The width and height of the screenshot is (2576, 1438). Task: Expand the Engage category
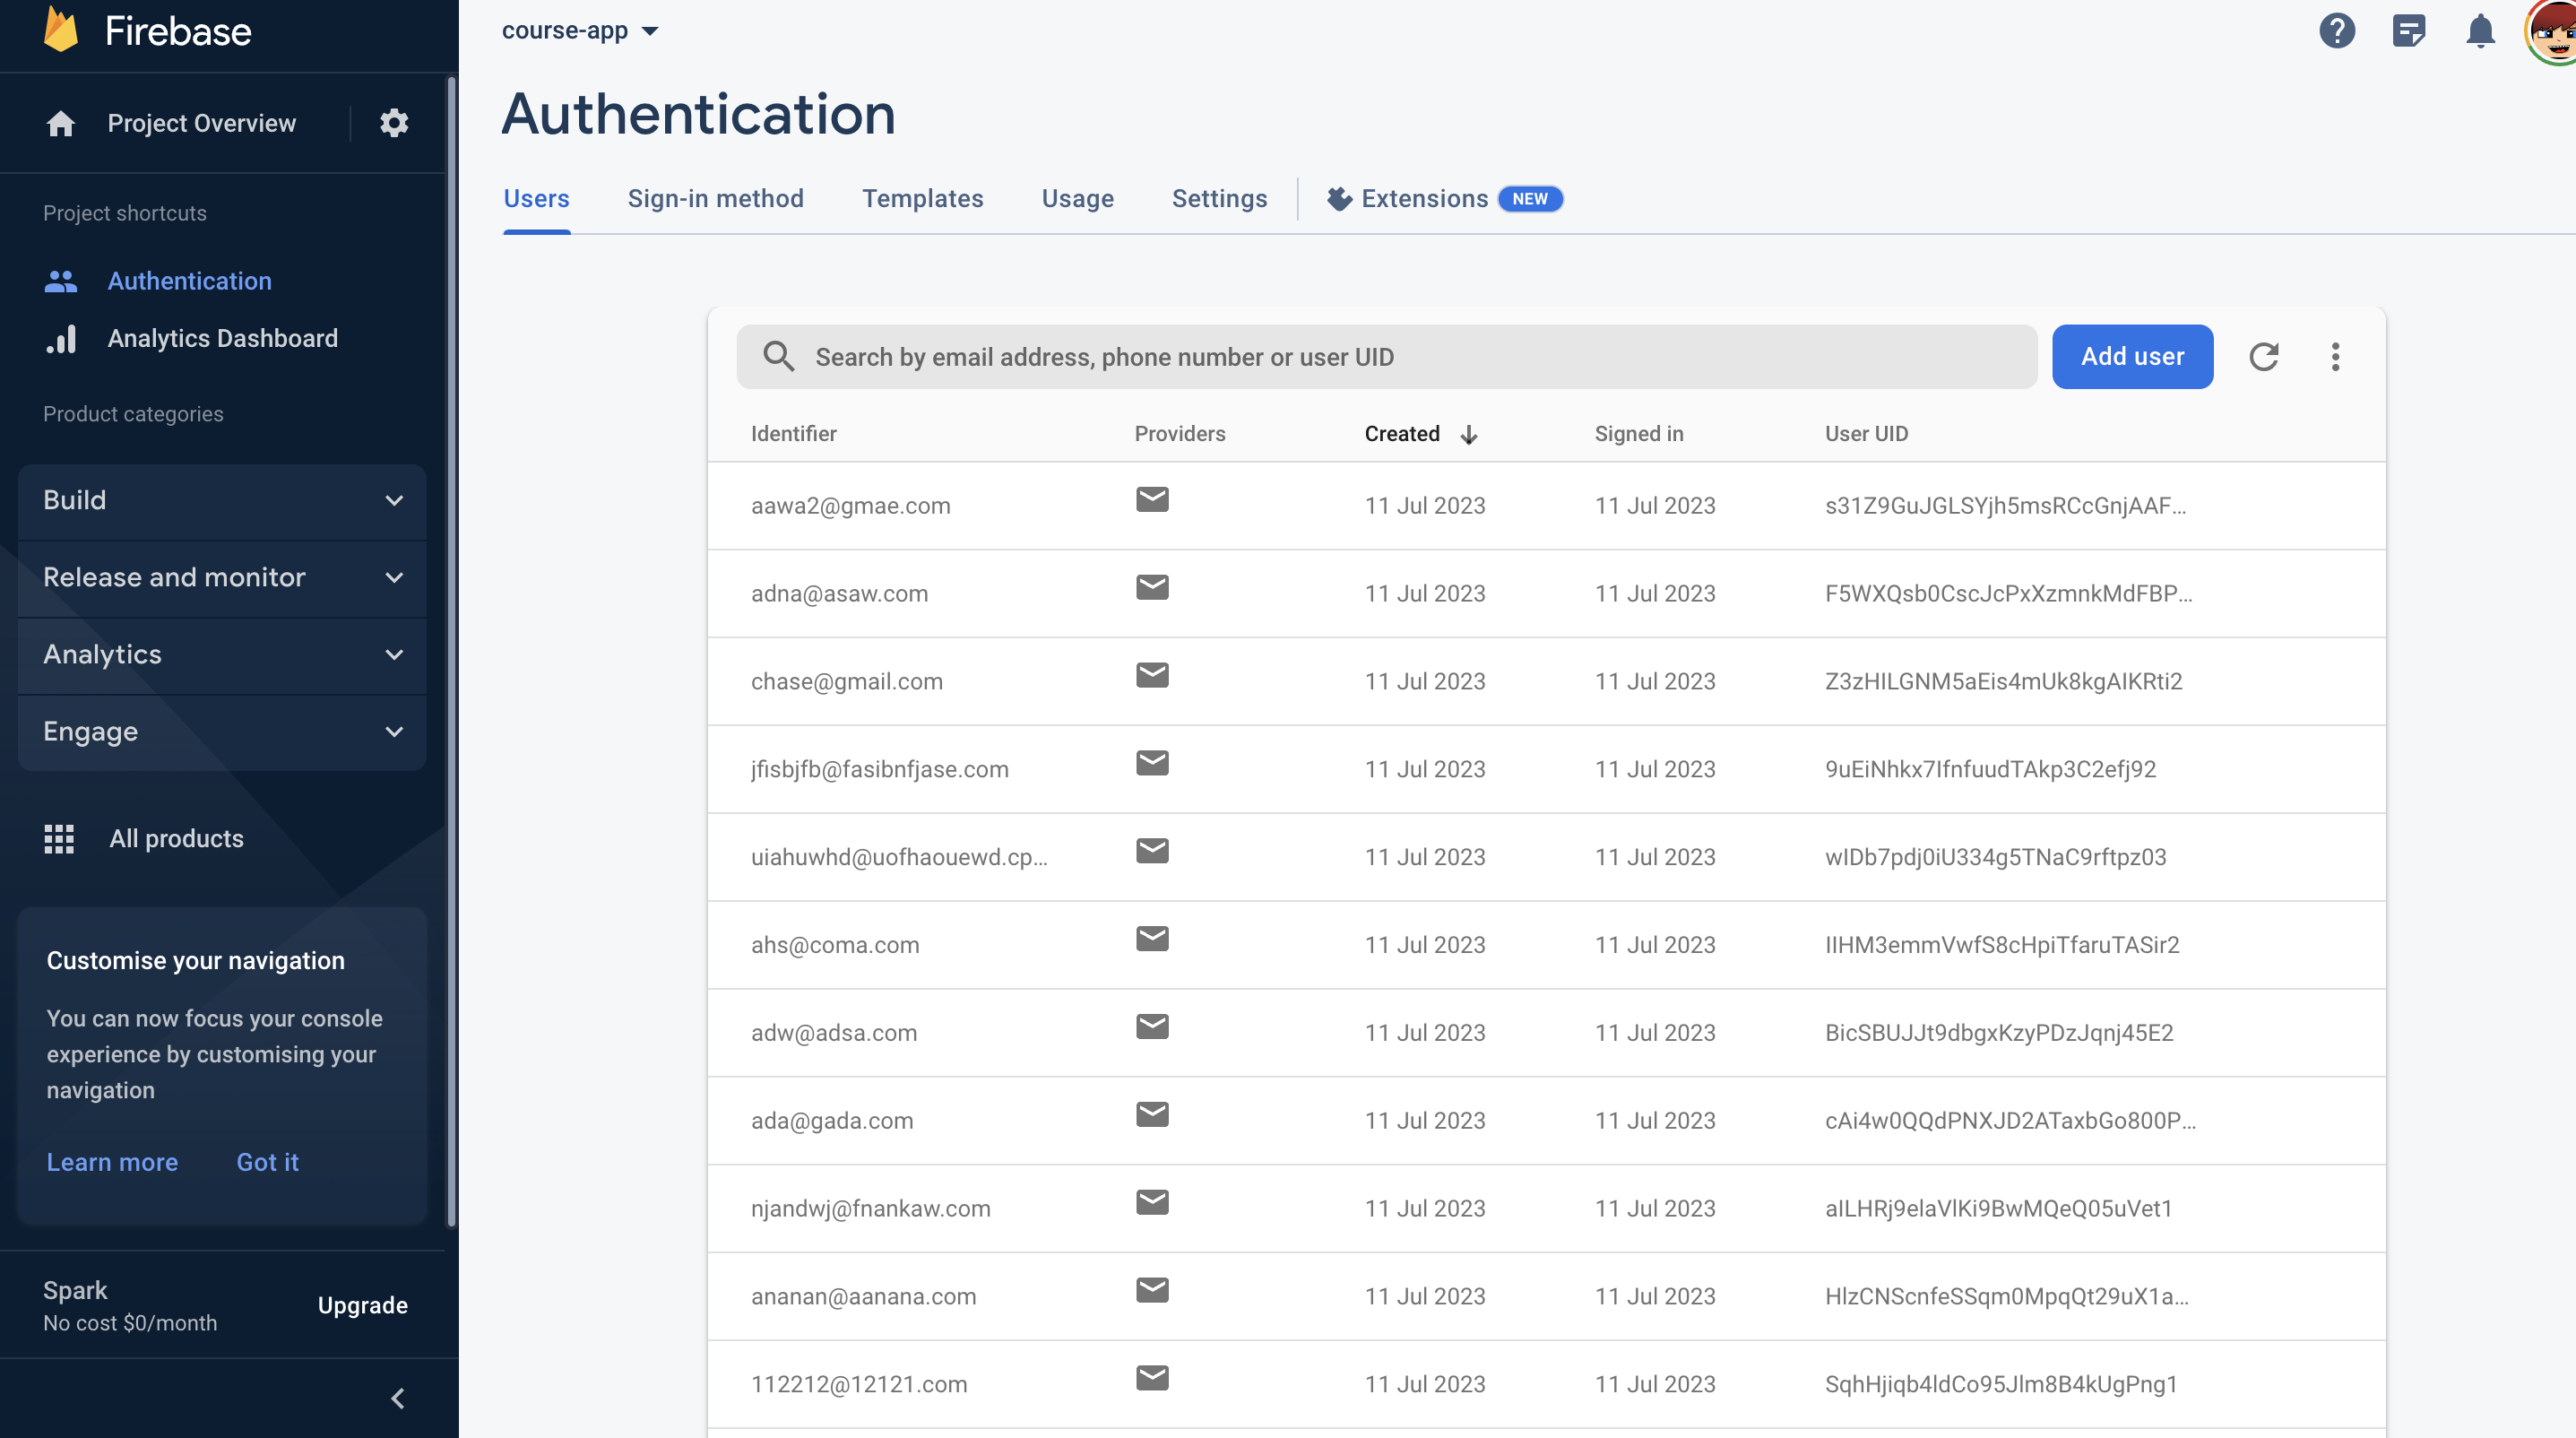click(222, 731)
